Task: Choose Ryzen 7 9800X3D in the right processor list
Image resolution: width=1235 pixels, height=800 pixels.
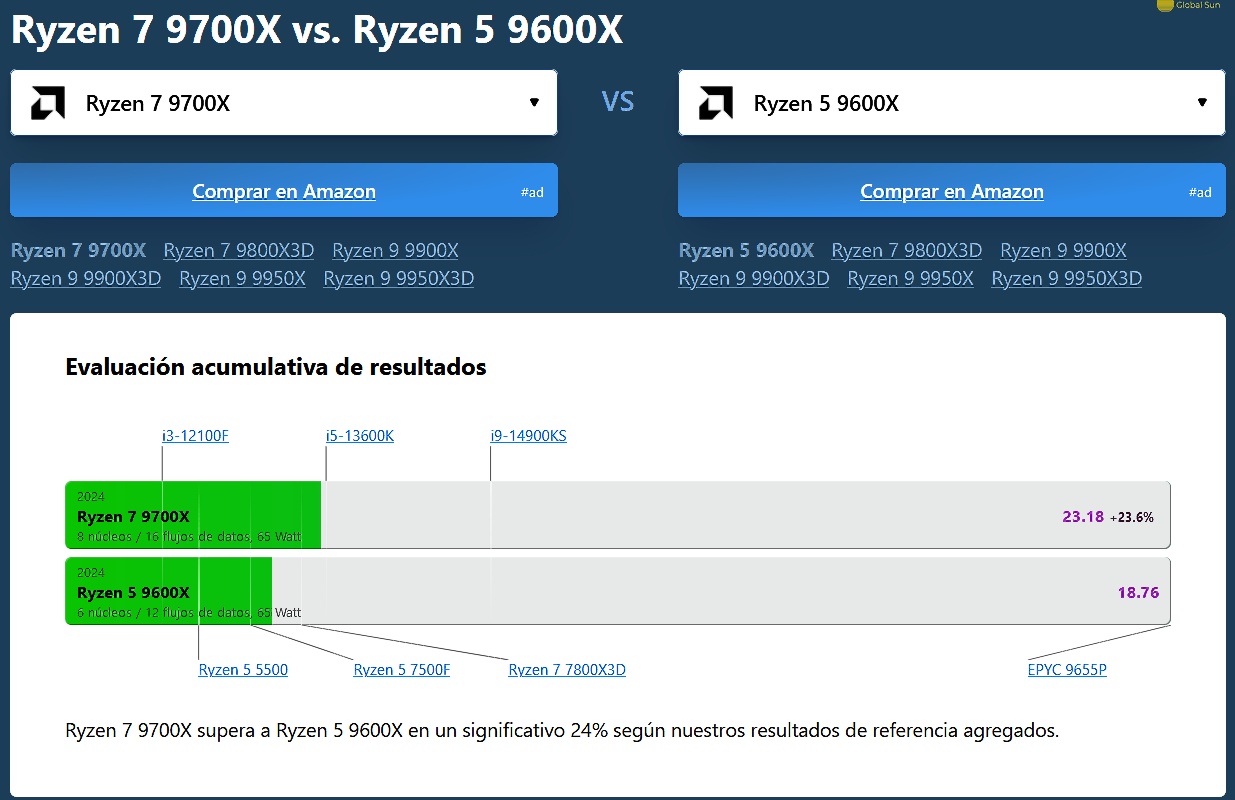Action: pos(907,250)
